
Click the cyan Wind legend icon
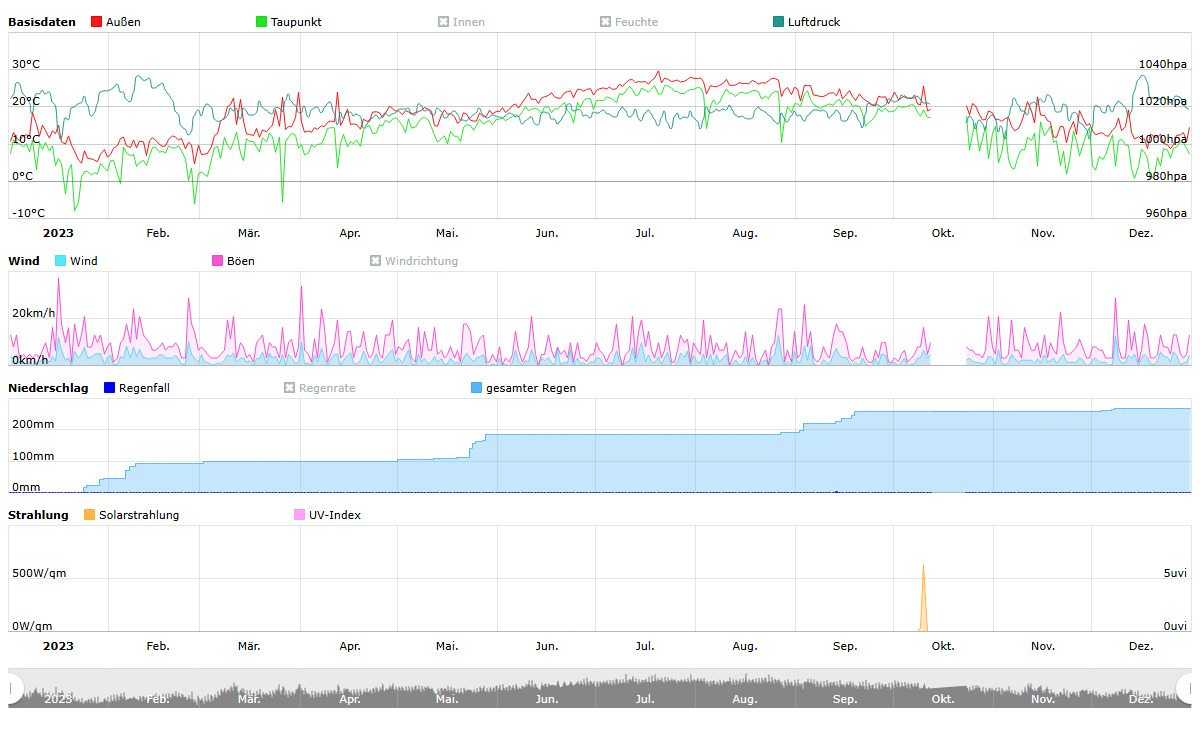[61, 261]
